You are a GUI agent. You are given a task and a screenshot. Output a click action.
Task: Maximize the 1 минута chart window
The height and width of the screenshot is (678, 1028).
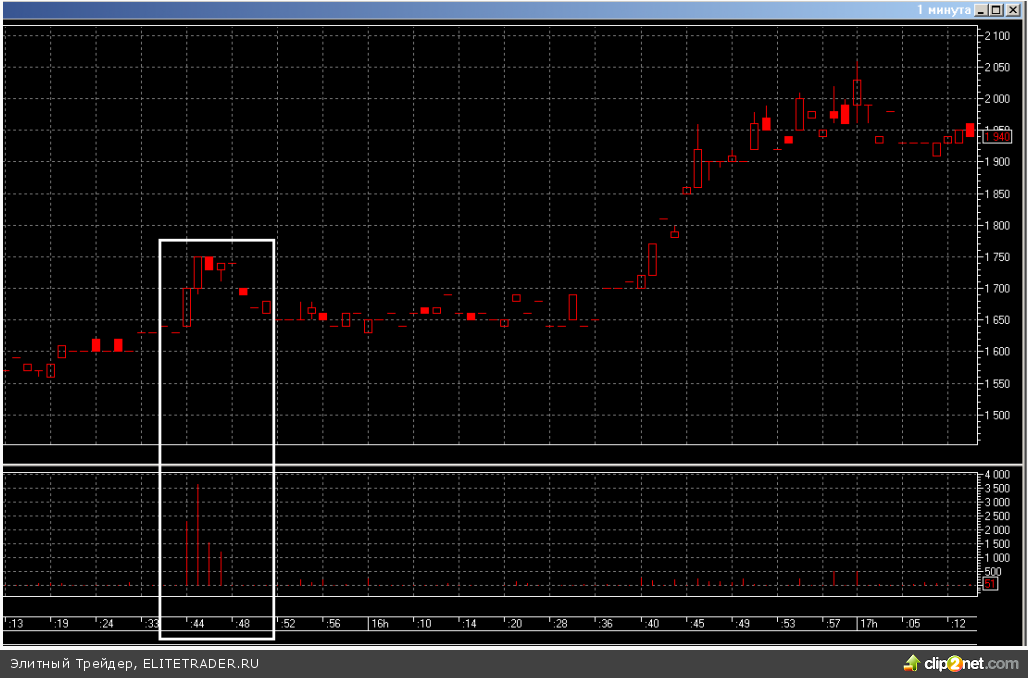pos(996,9)
